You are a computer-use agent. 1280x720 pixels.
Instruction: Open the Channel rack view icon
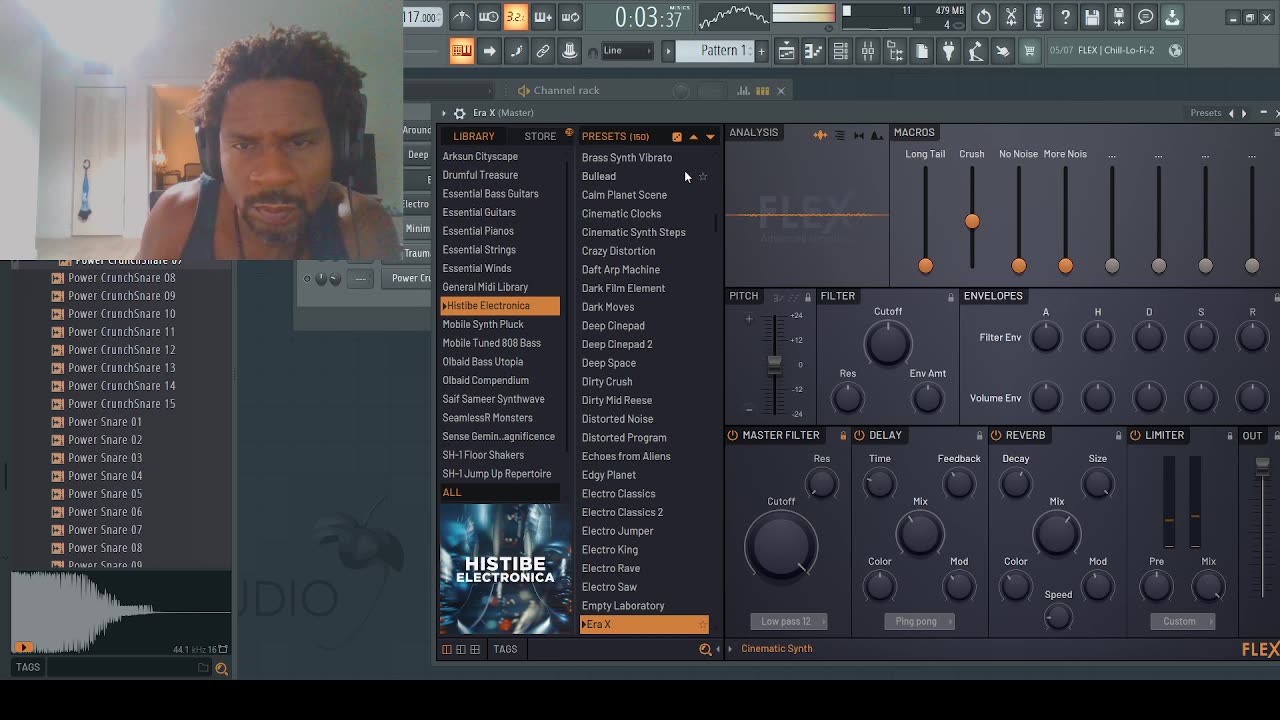(x=840, y=51)
